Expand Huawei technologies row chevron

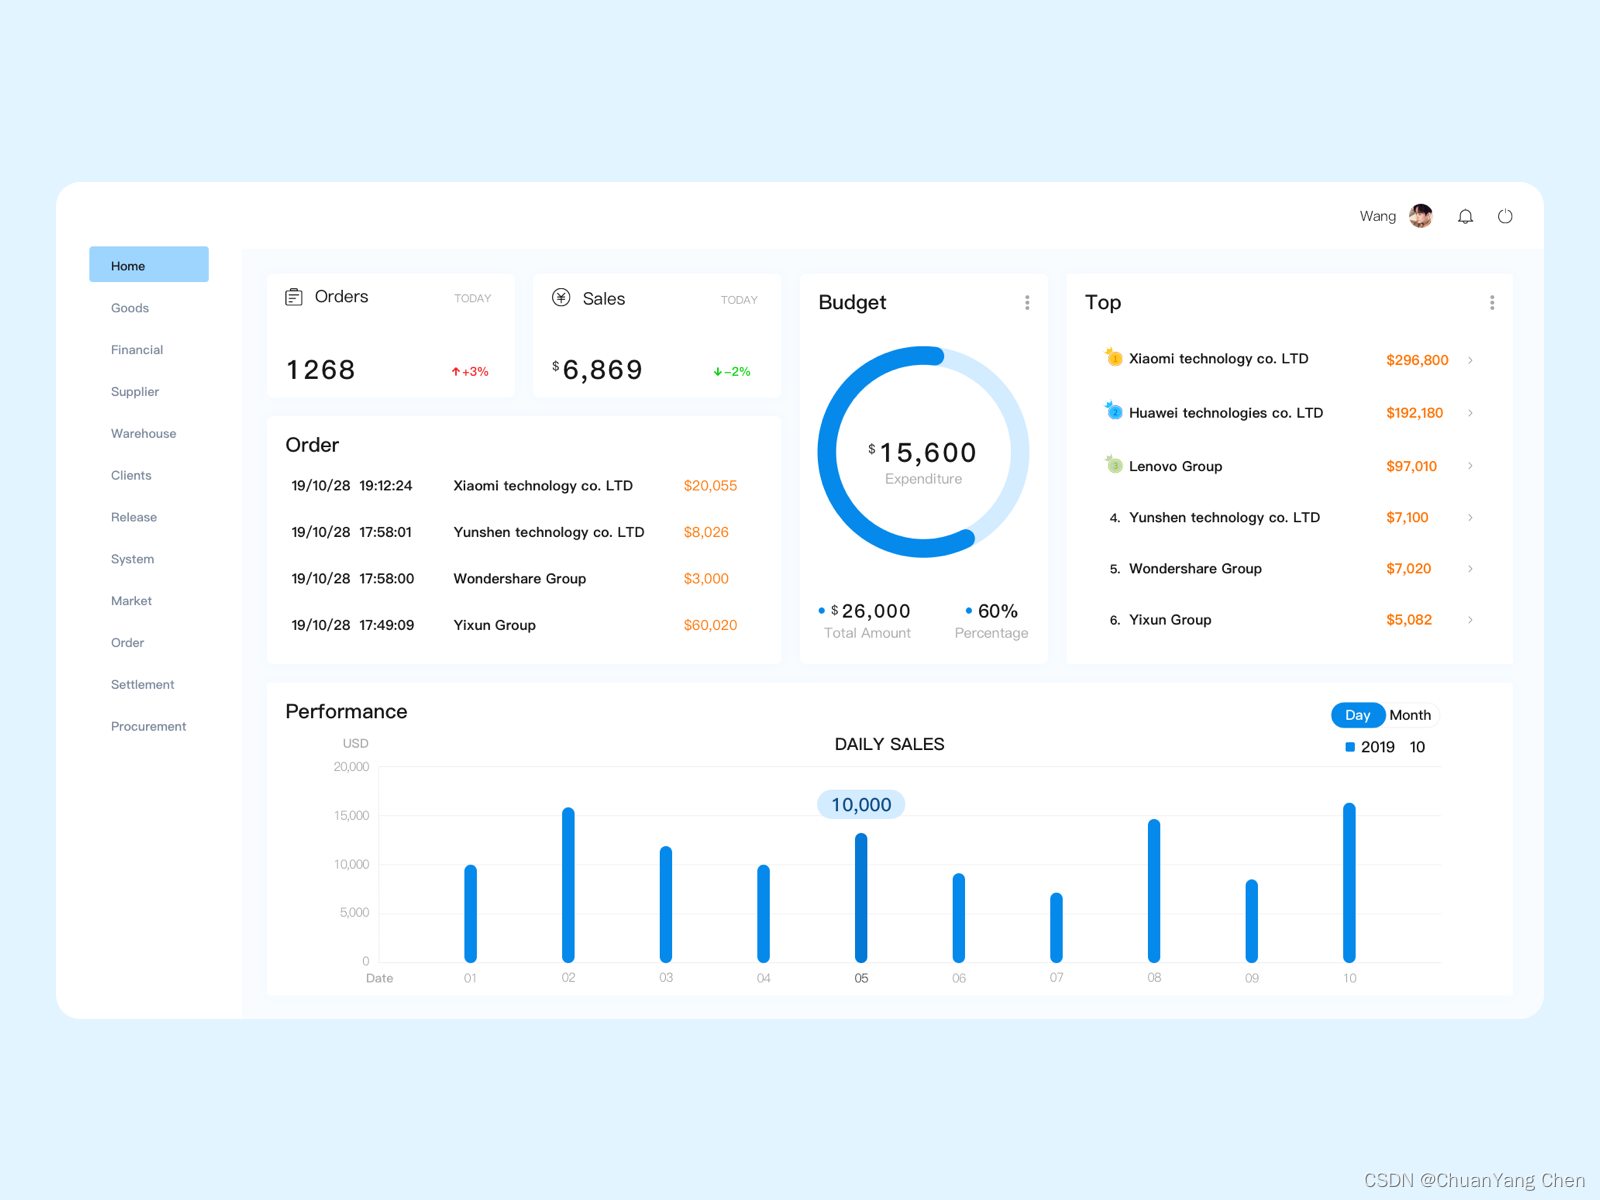click(x=1470, y=413)
